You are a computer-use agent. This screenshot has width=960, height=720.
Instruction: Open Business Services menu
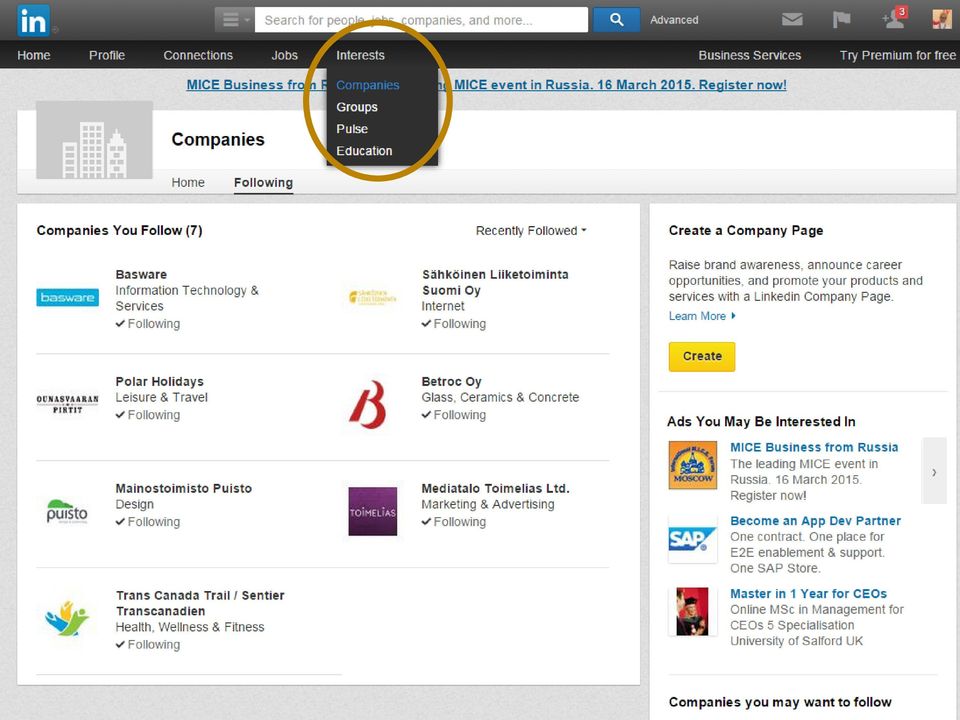pyautogui.click(x=749, y=55)
